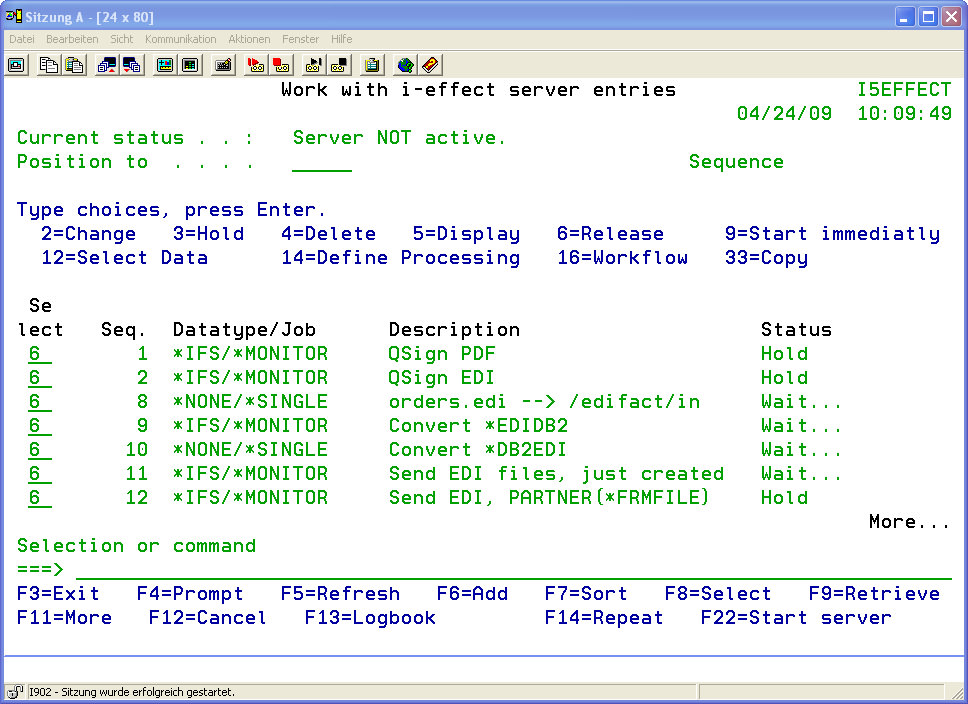This screenshot has height=704, width=968.
Task: Click the play macro toolbar icon
Action: [314, 65]
